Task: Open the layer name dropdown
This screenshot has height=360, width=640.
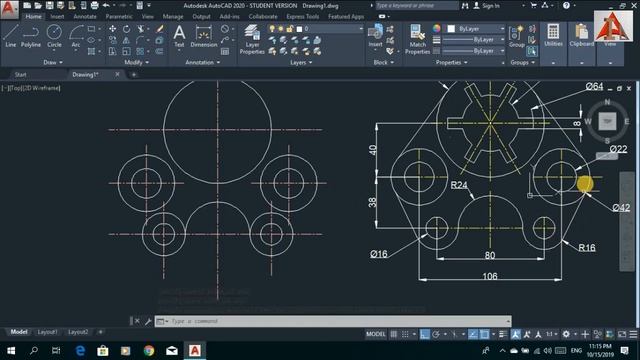Action: click(x=316, y=29)
